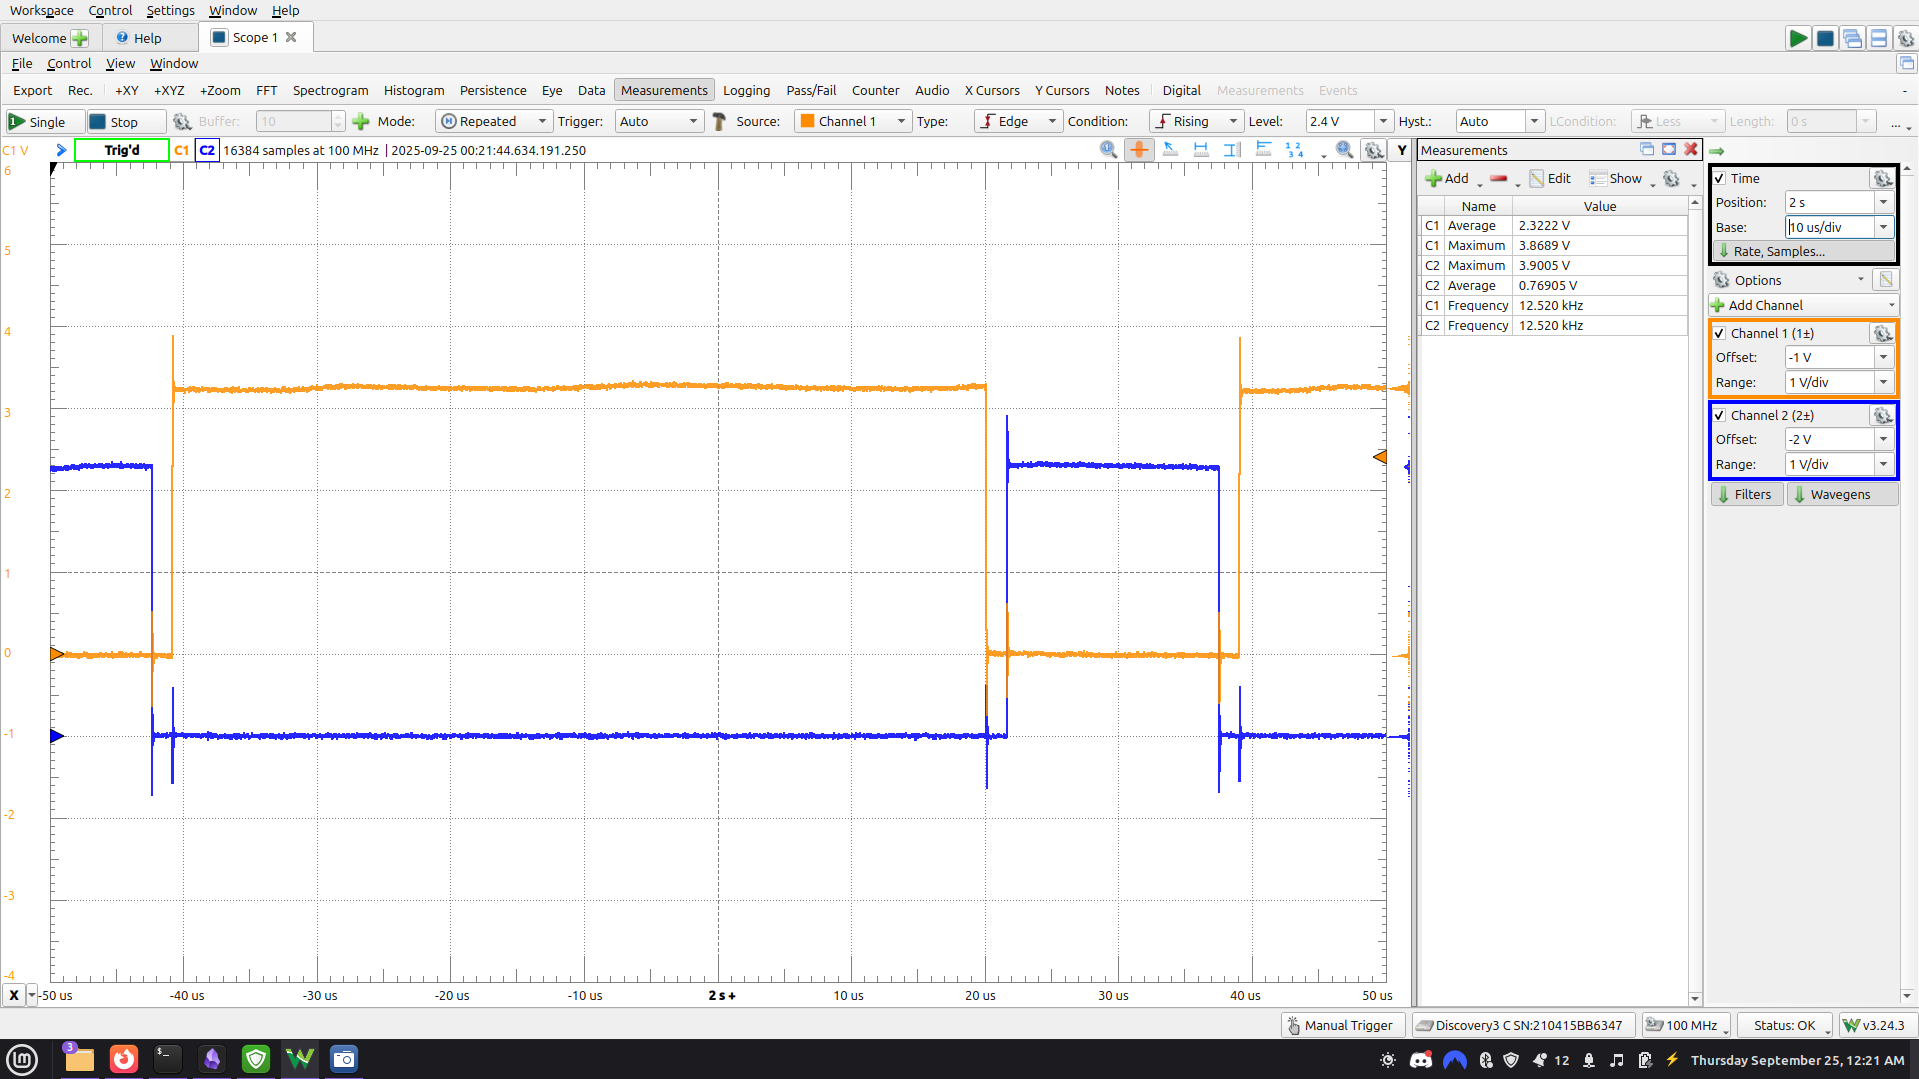Image resolution: width=1919 pixels, height=1079 pixels.
Task: Open the time Base dropdown arrow
Action: tap(1883, 227)
